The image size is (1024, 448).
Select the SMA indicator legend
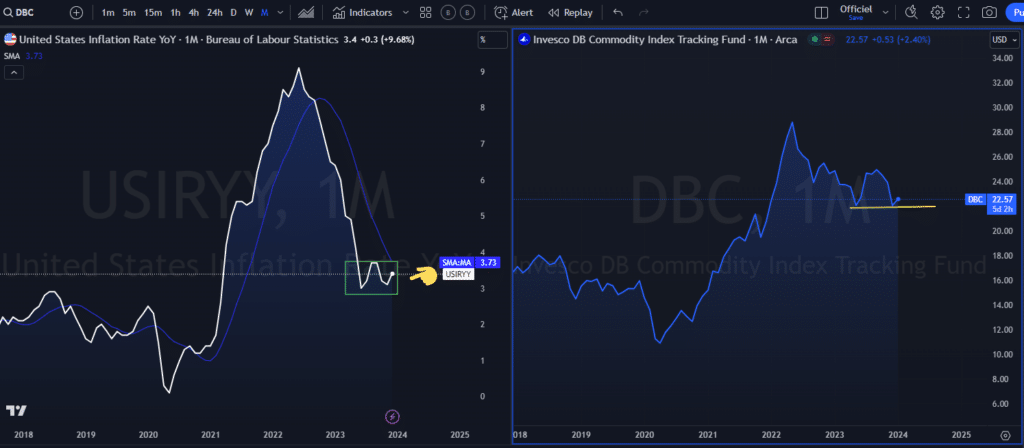pyautogui.click(x=14, y=57)
